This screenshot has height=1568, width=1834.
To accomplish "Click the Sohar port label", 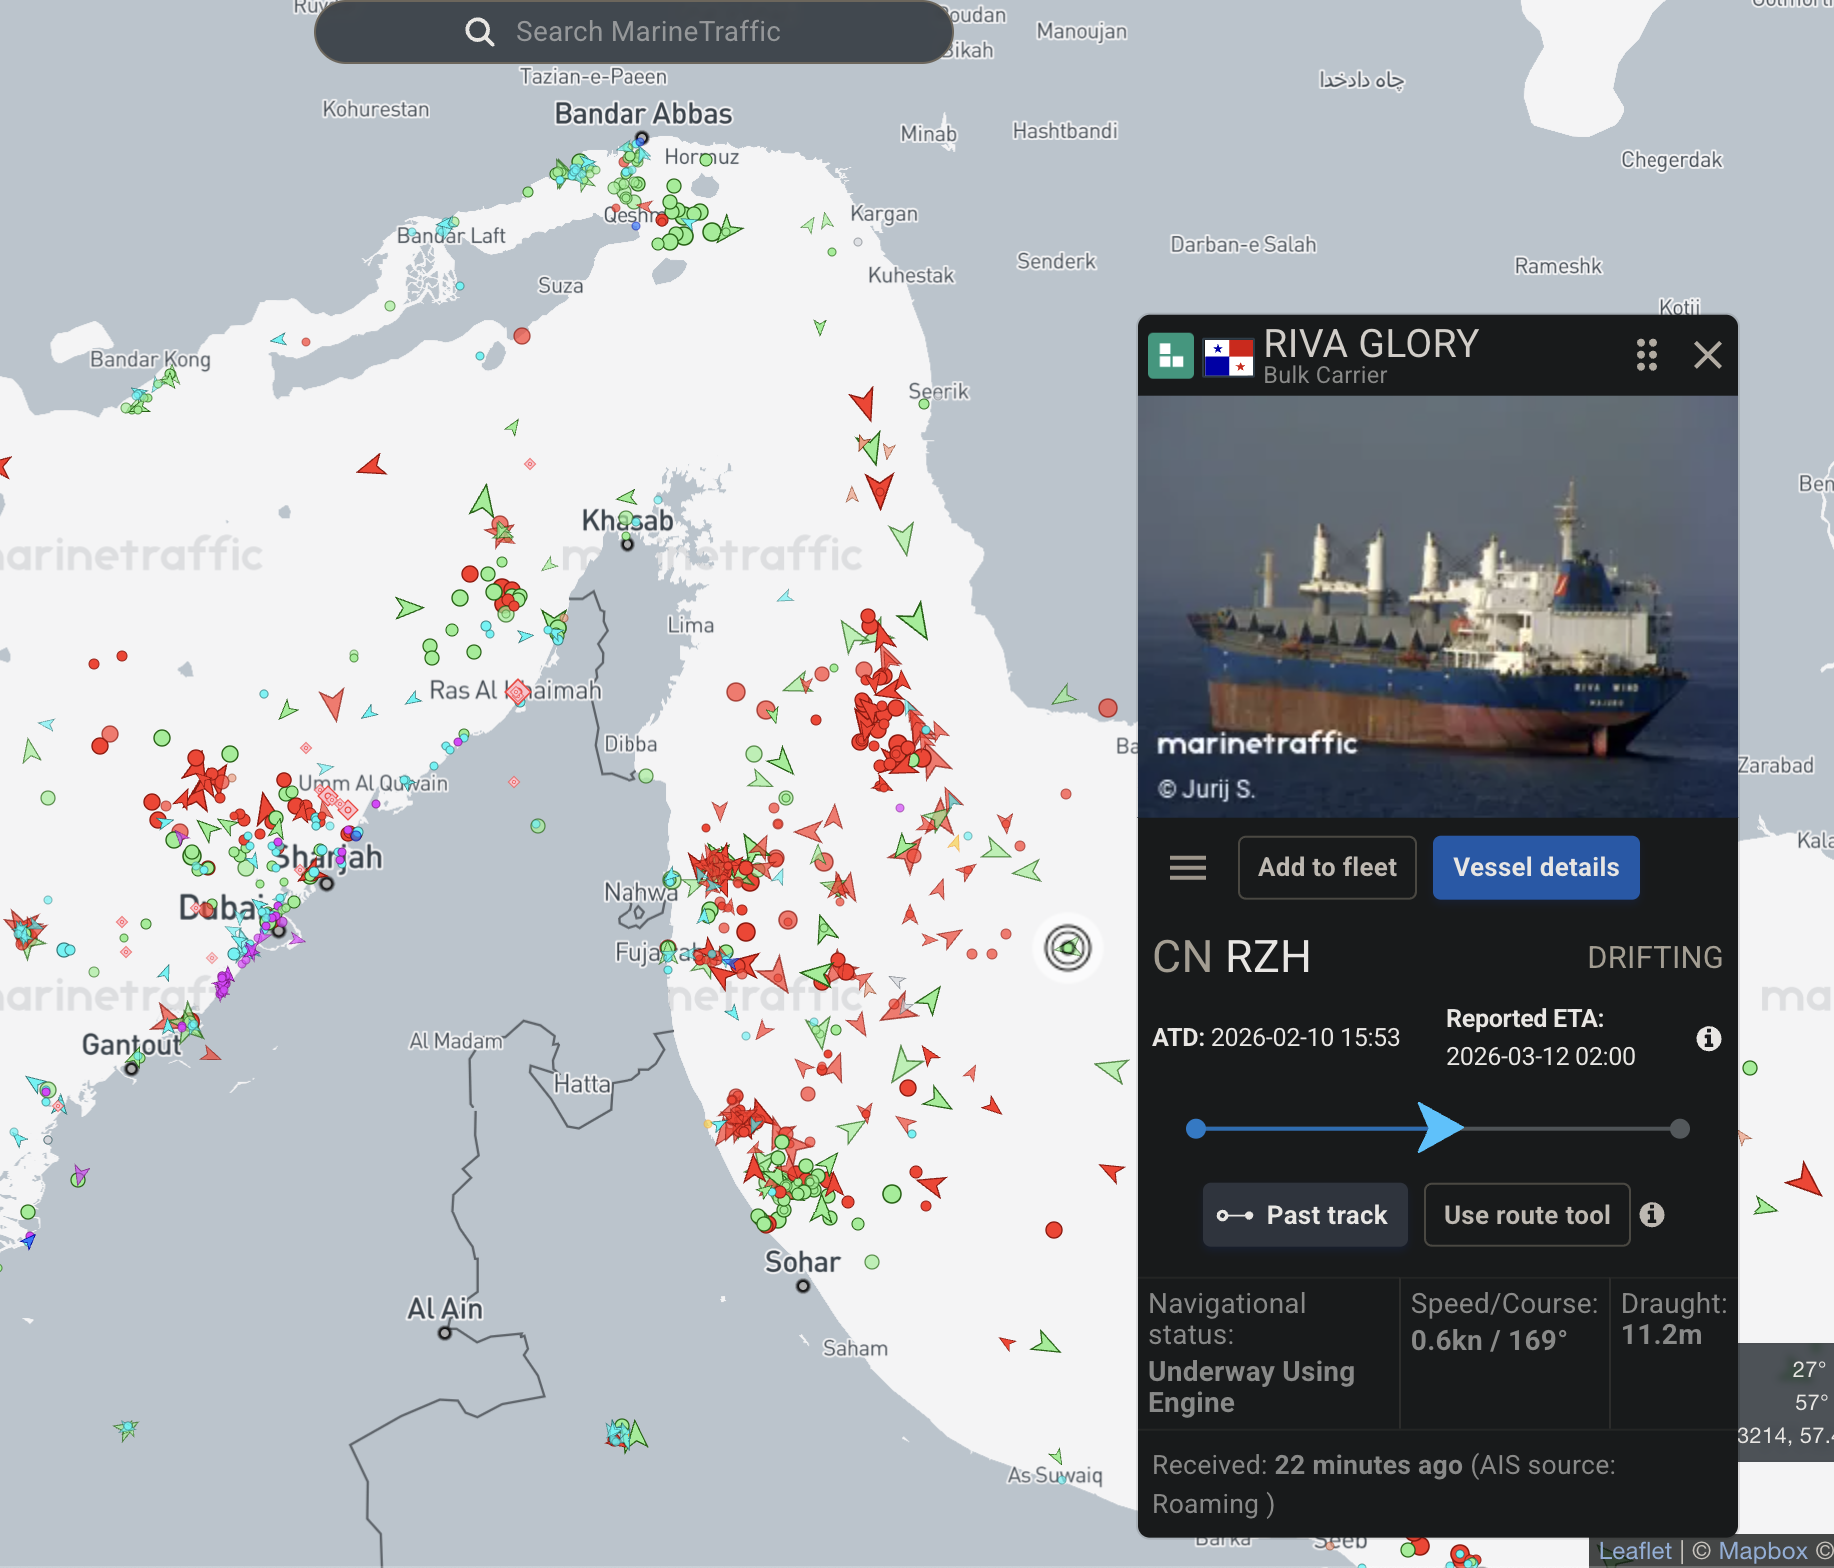I will point(803,1262).
